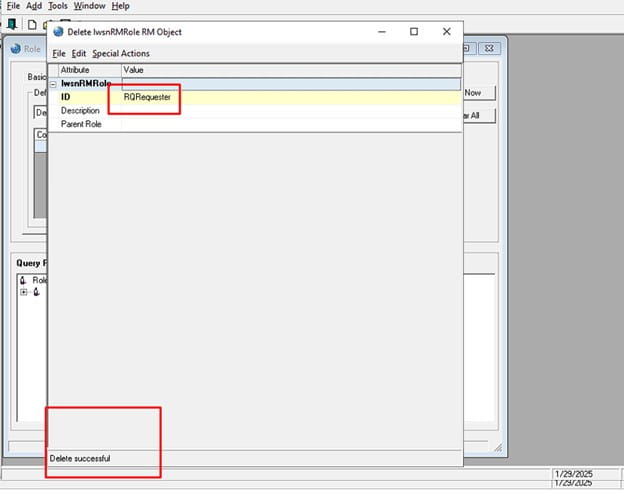Open the Help menu in main menu bar
The height and width of the screenshot is (501, 624).
point(120,6)
